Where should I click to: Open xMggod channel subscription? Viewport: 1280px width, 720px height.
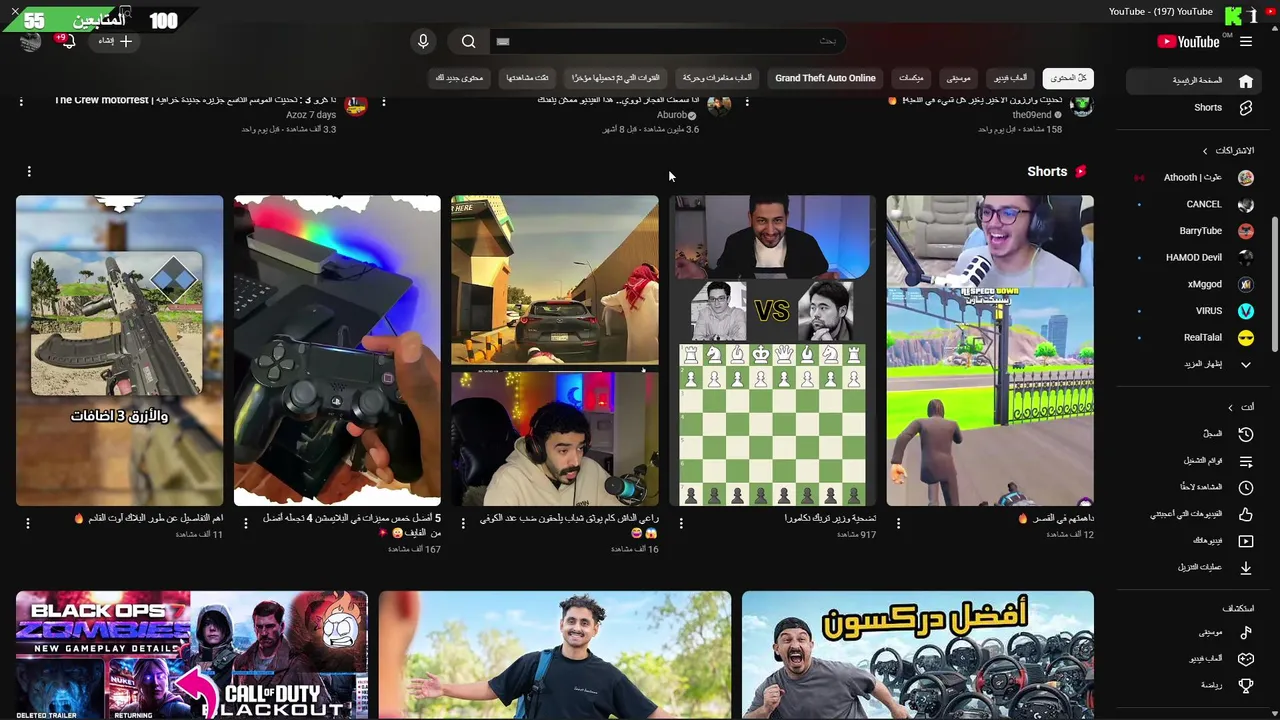pos(1195,284)
